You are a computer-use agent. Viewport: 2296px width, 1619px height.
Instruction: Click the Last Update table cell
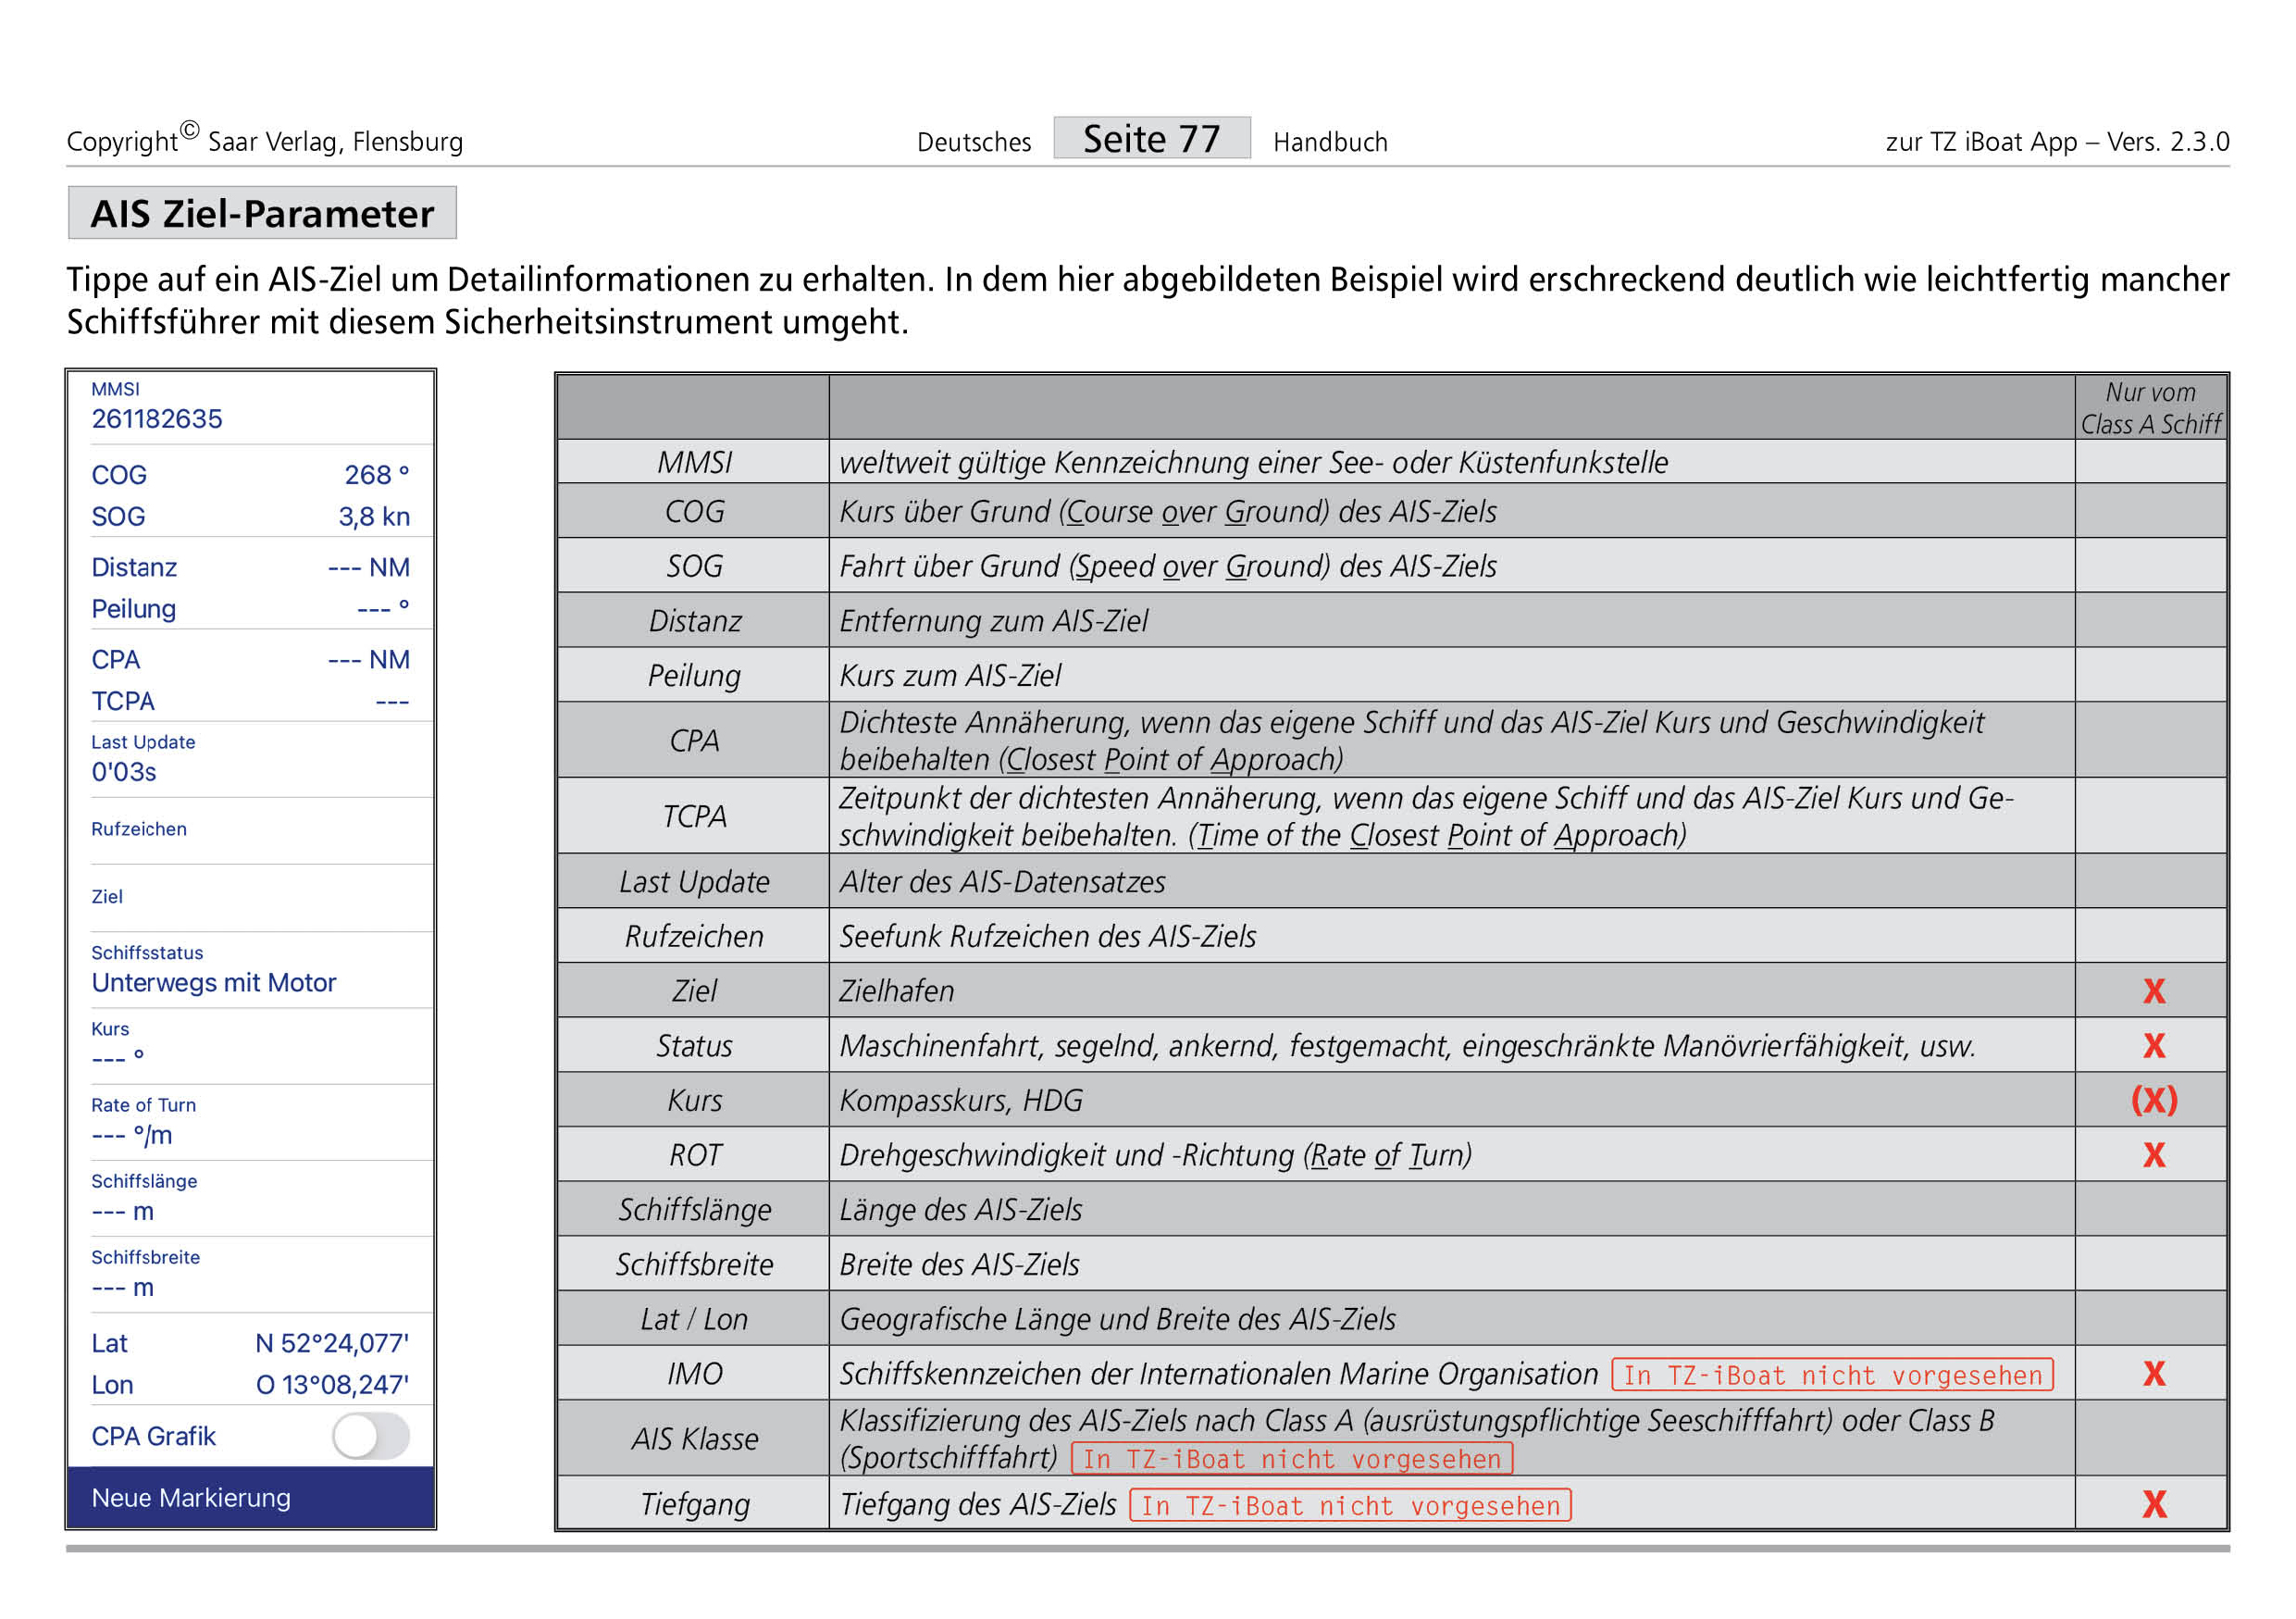click(x=694, y=882)
